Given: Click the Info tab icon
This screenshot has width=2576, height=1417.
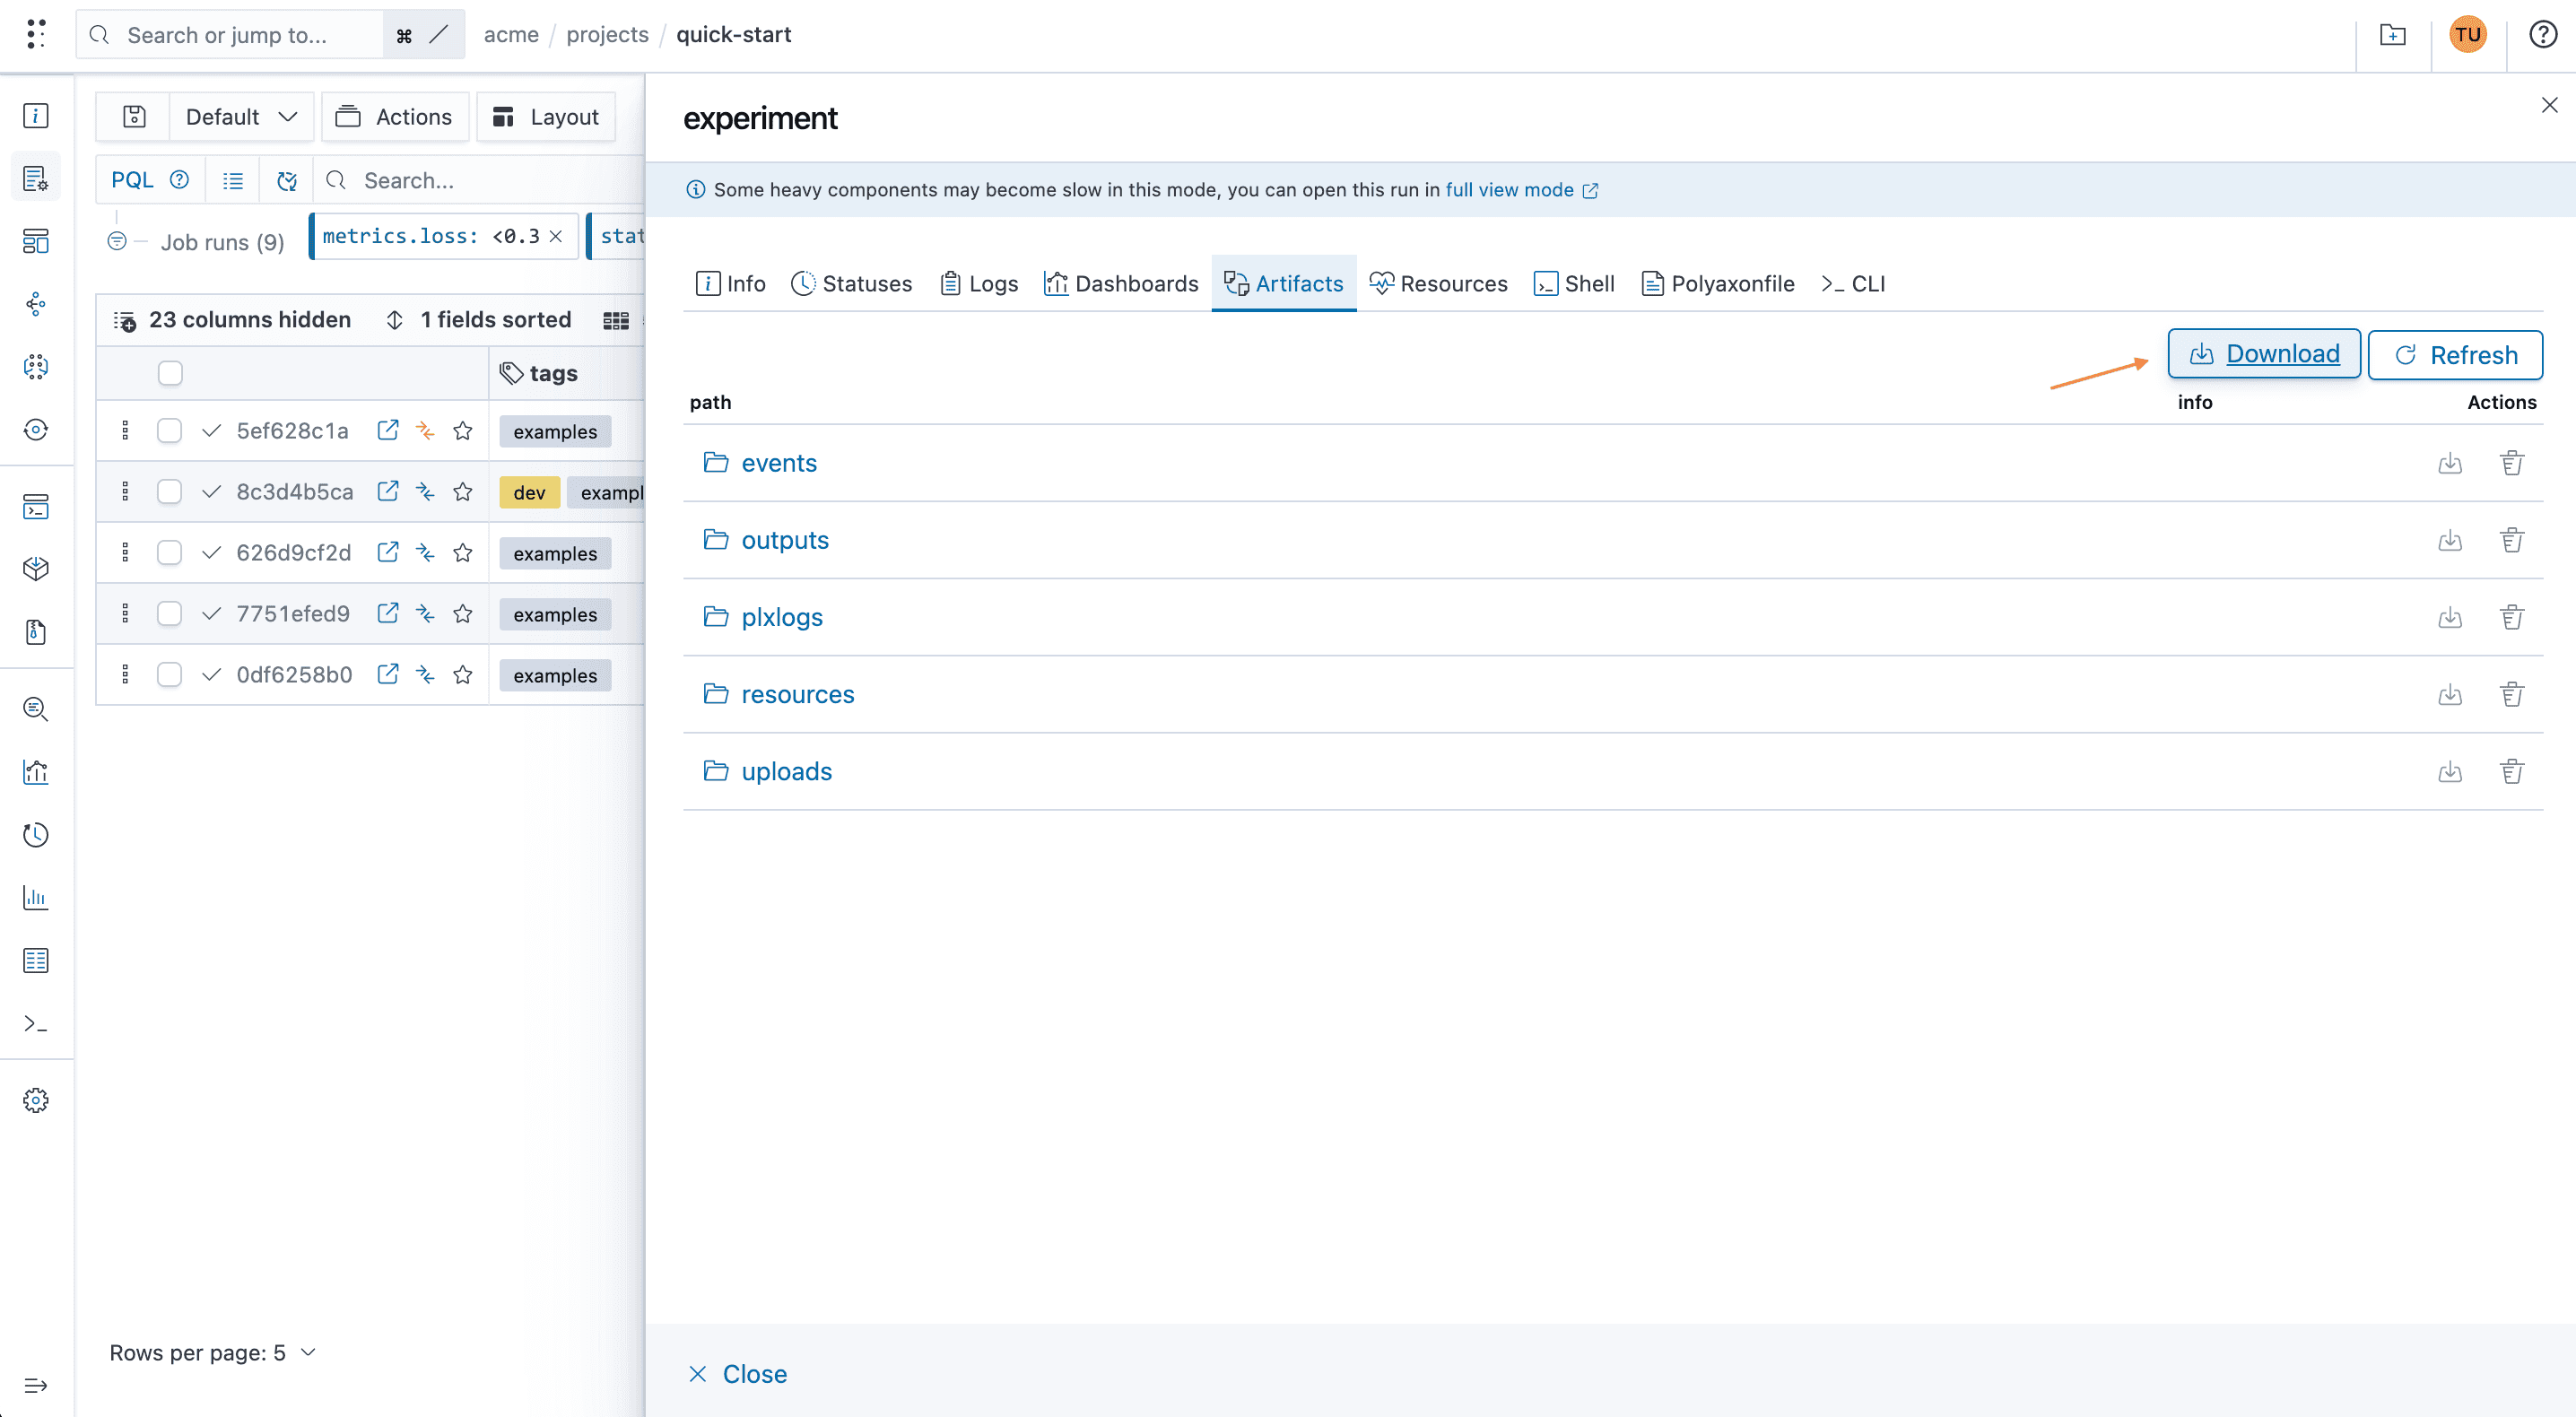Looking at the screenshot, I should (707, 283).
